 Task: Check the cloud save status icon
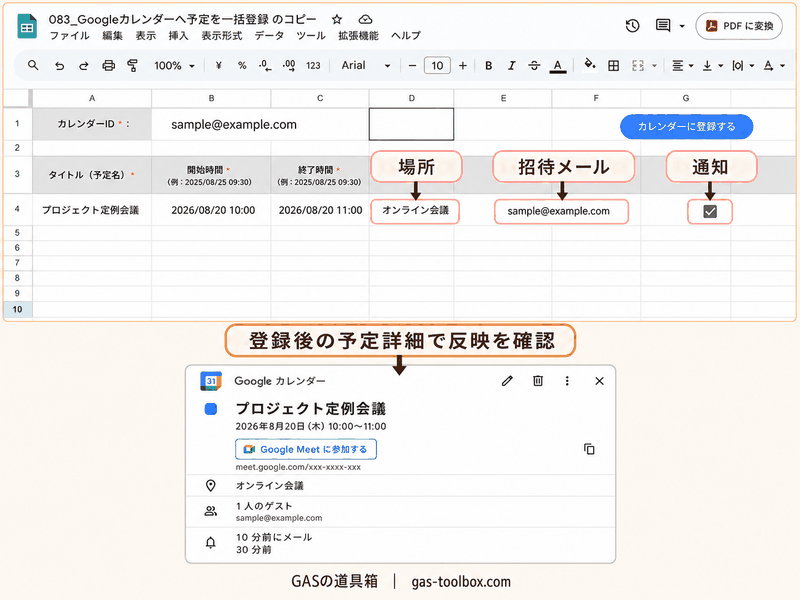[x=365, y=19]
